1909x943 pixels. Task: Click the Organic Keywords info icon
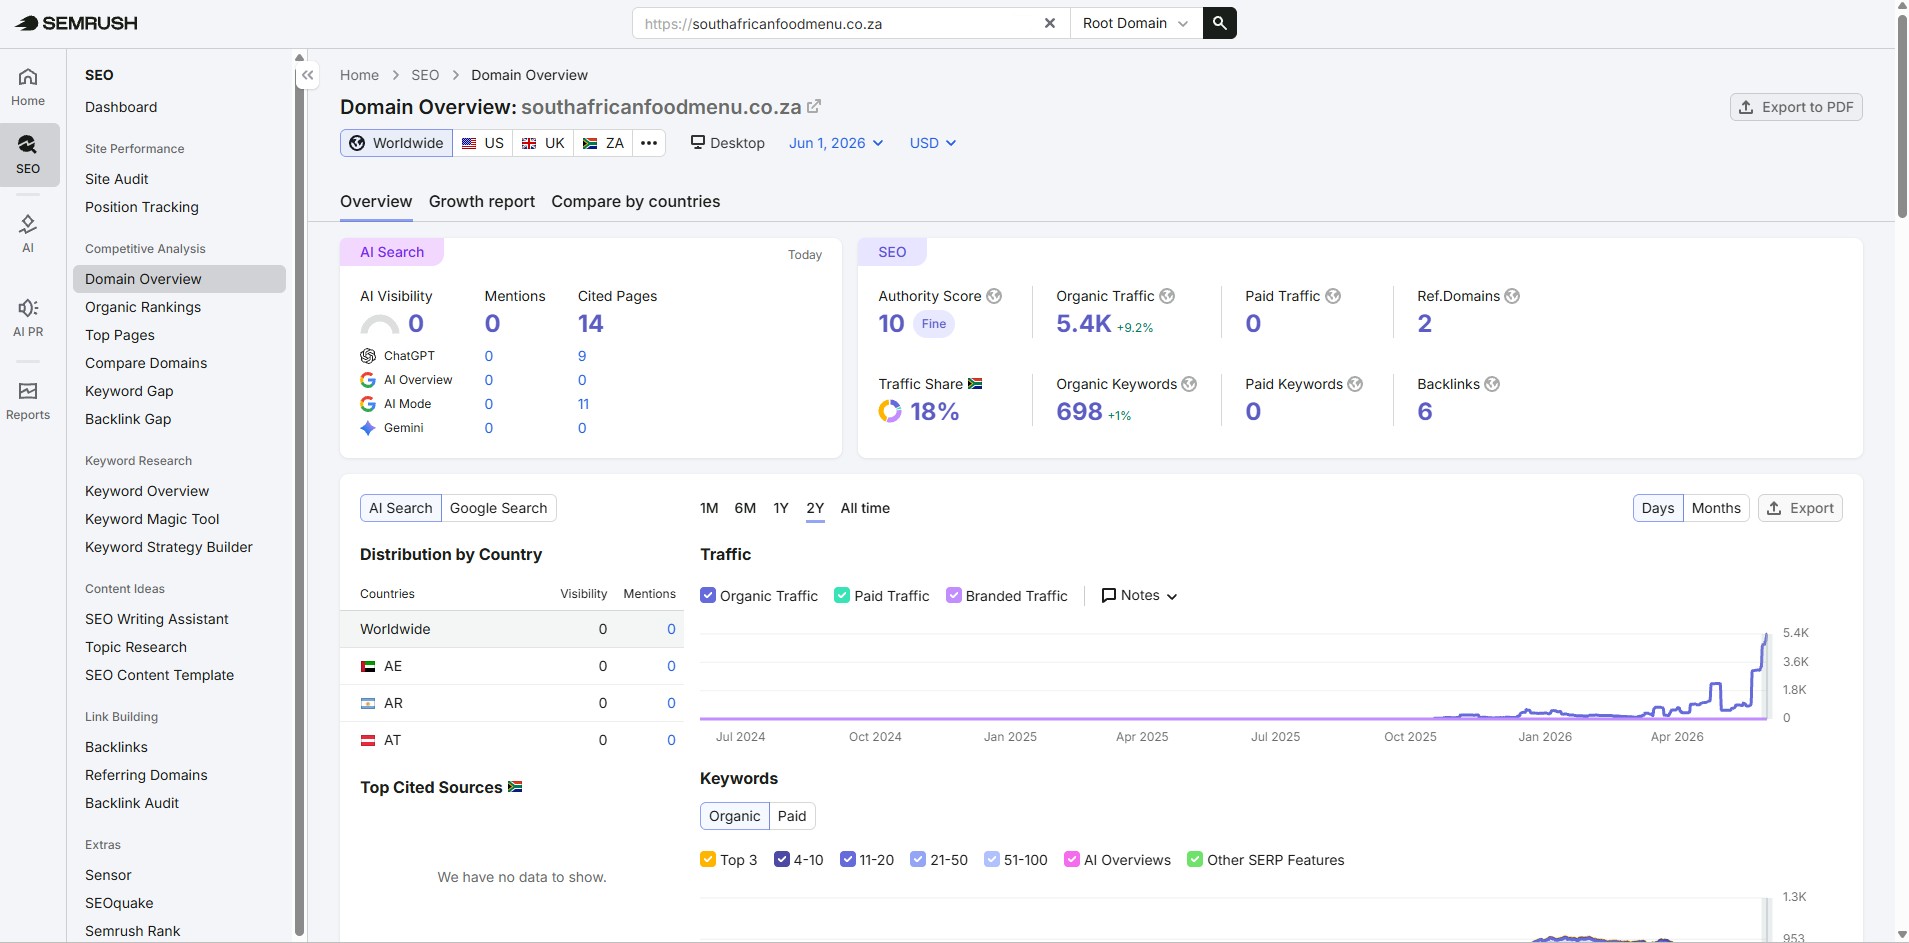click(x=1189, y=384)
